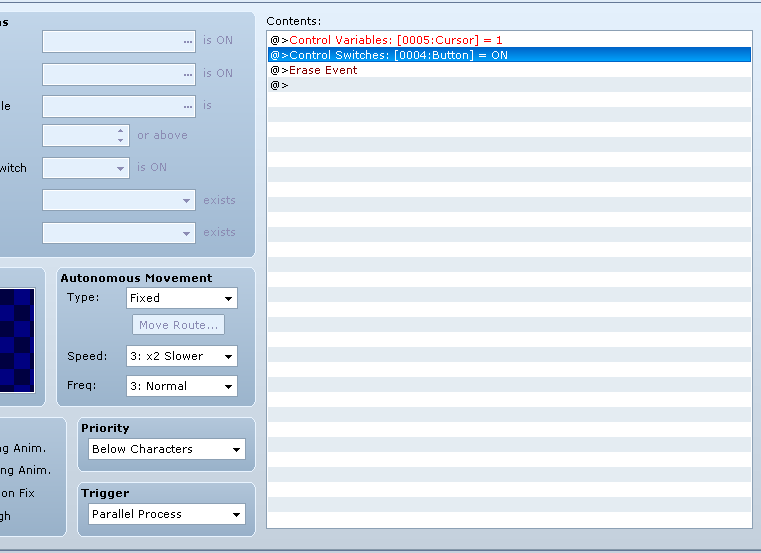Click the first switch condition field
Viewport: 761px width, 553px height.
(119, 41)
